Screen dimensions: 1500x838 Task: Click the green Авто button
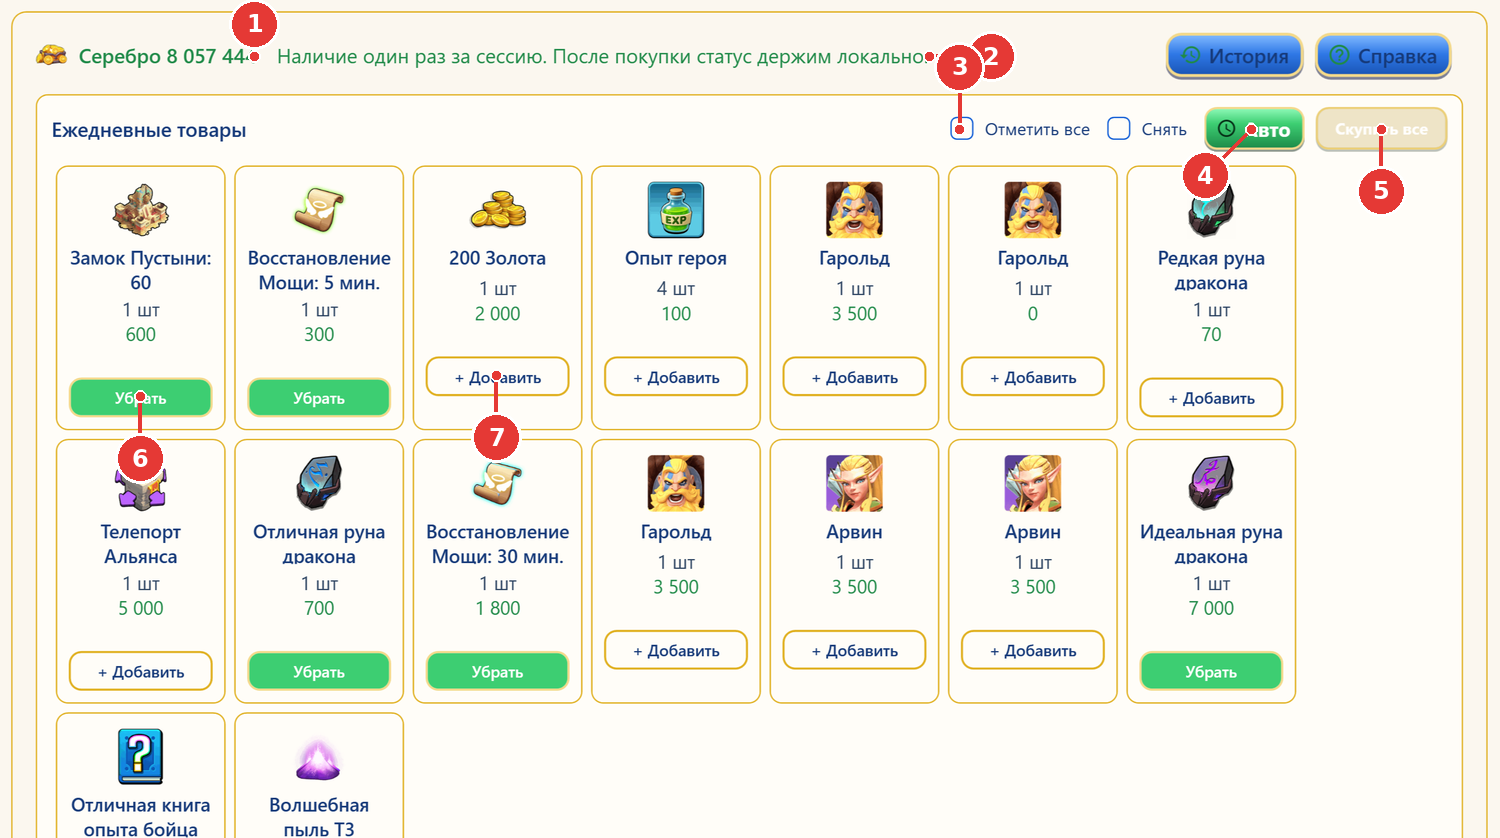[x=1254, y=130]
